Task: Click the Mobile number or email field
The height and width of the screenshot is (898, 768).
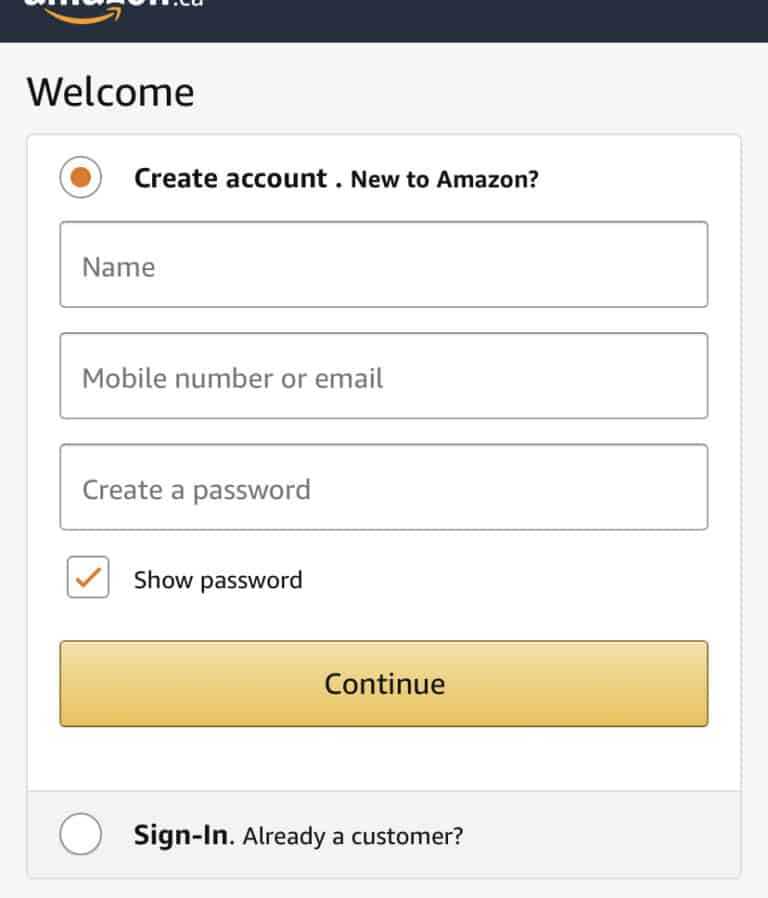Action: [383, 377]
